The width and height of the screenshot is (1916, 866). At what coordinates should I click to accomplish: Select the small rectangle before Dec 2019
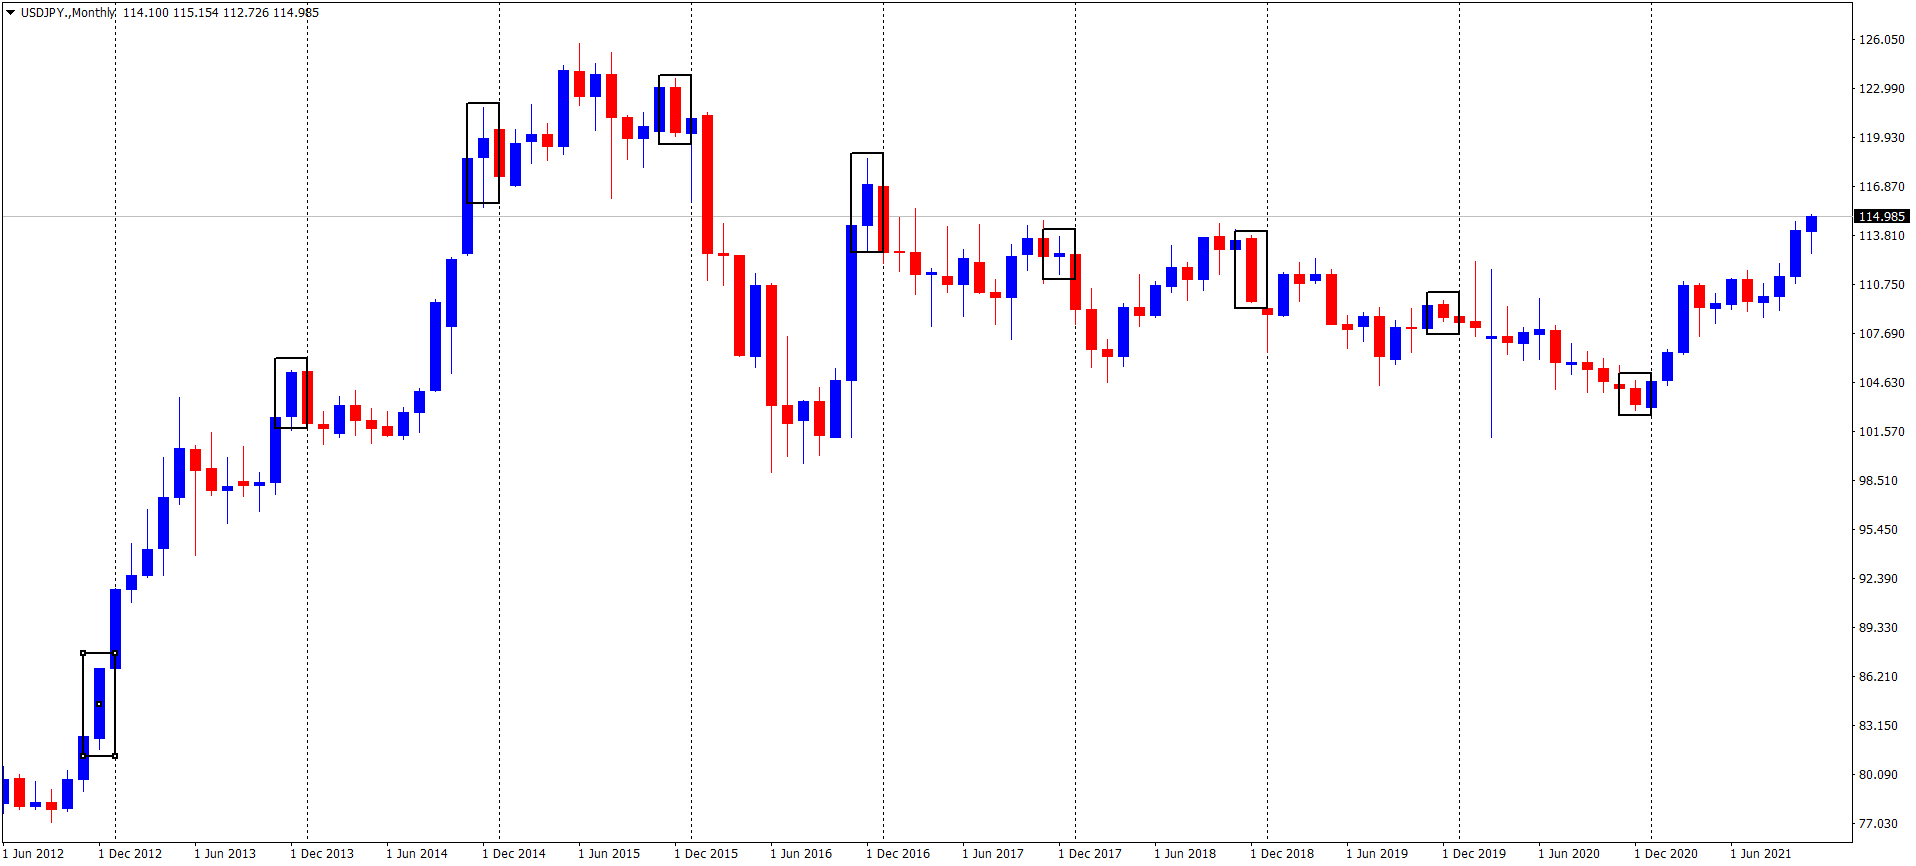coord(1443,292)
